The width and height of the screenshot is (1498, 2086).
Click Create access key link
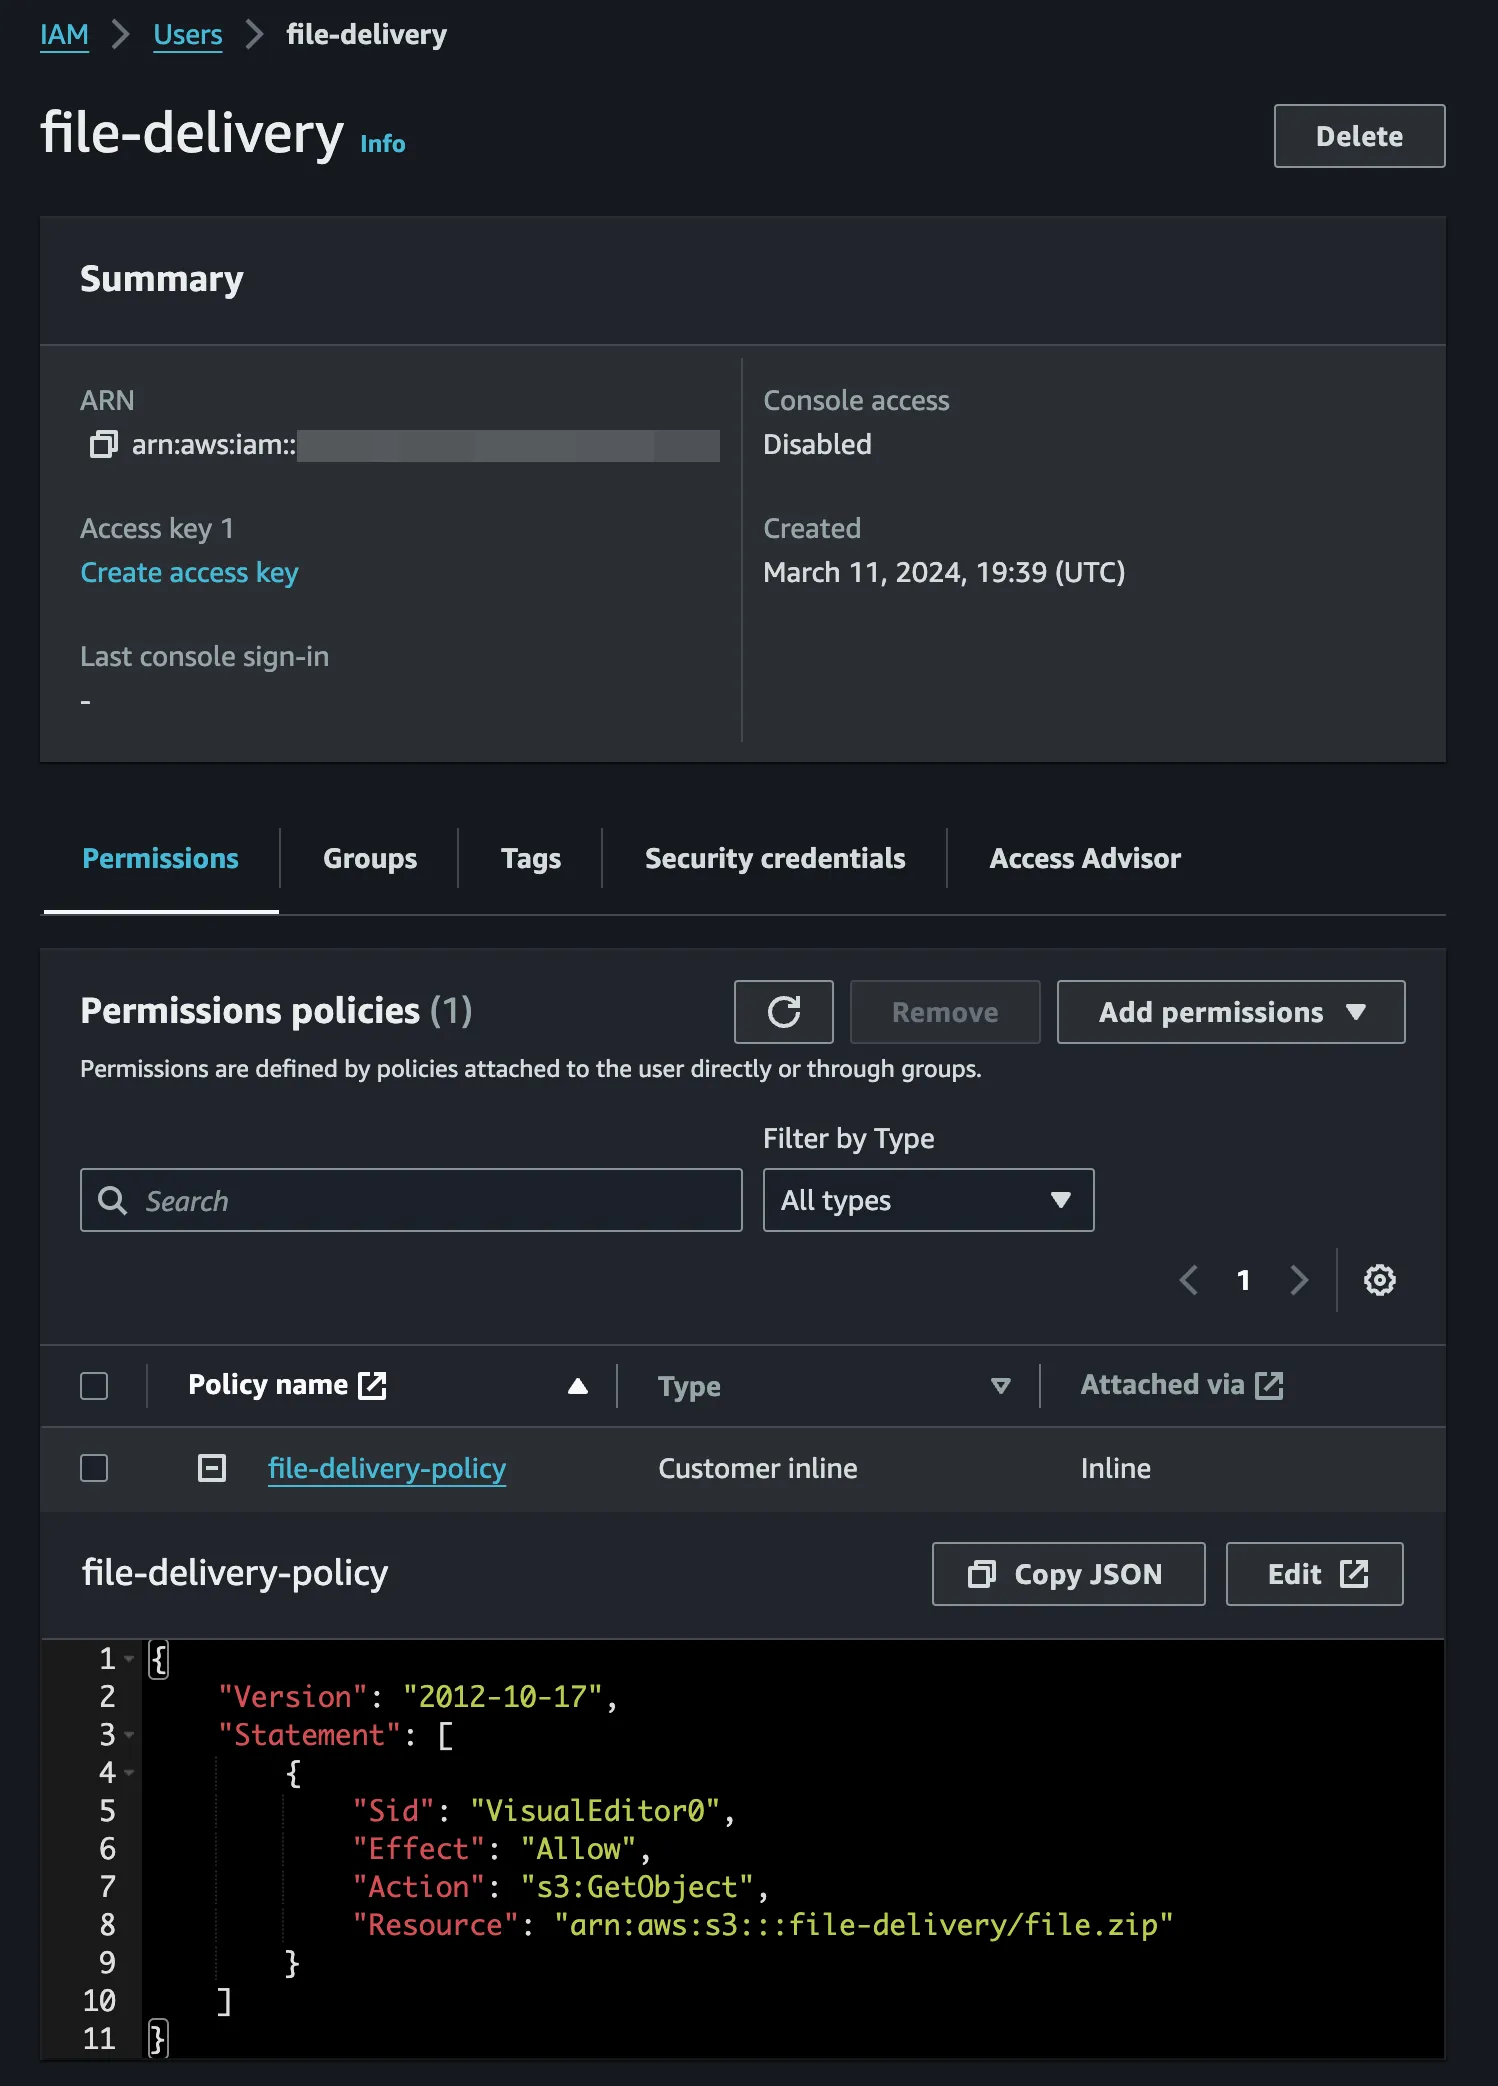tap(189, 572)
